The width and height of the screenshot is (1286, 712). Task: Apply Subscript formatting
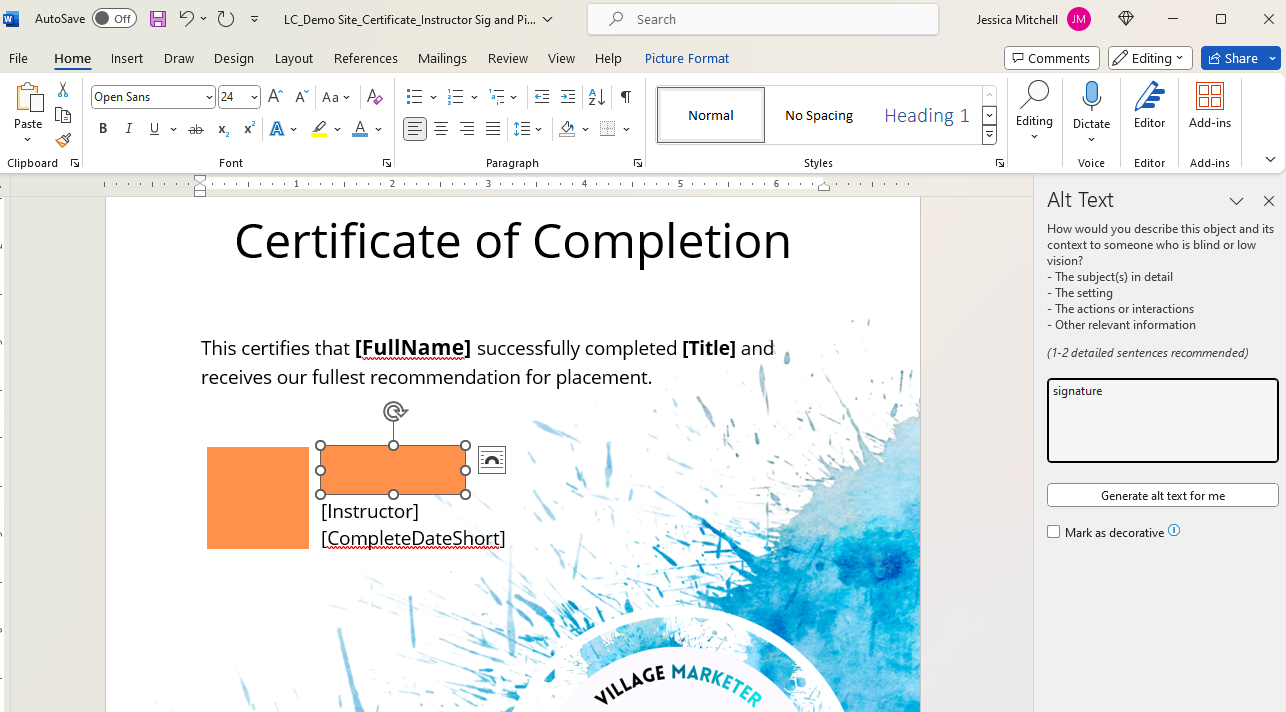point(223,129)
